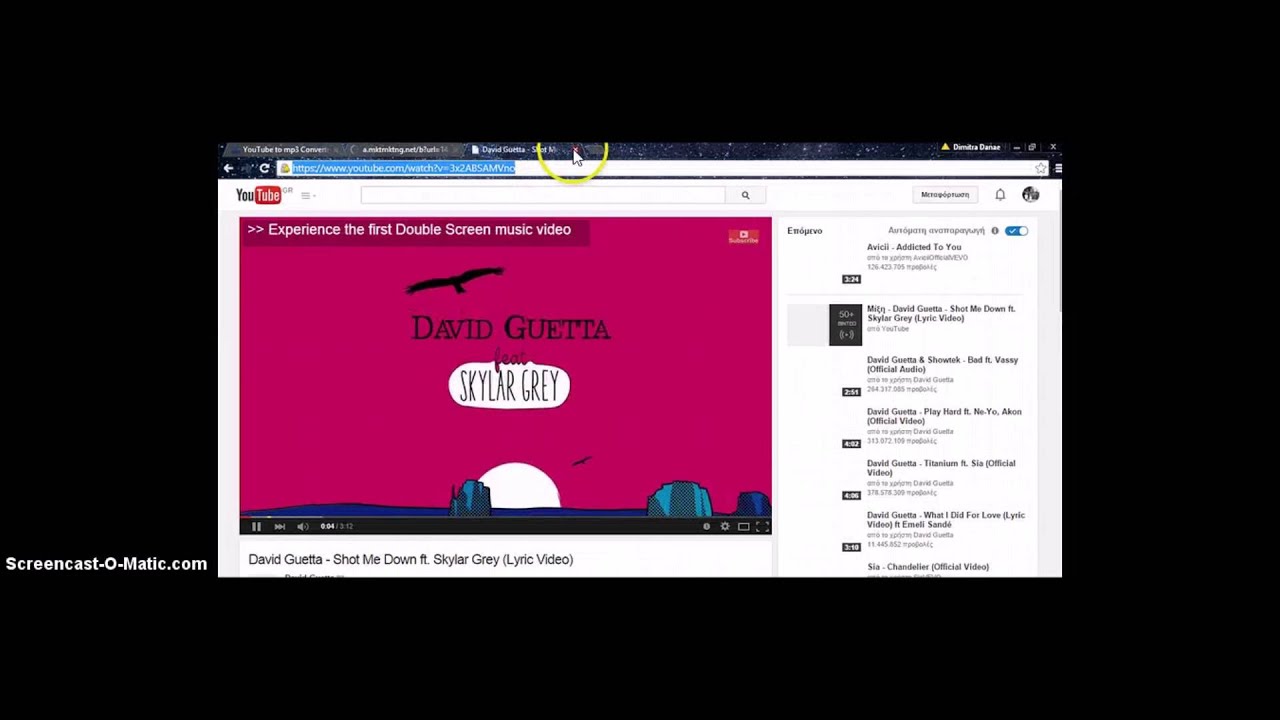1280x720 pixels.
Task: Click the YouTube logo
Action: pos(258,195)
